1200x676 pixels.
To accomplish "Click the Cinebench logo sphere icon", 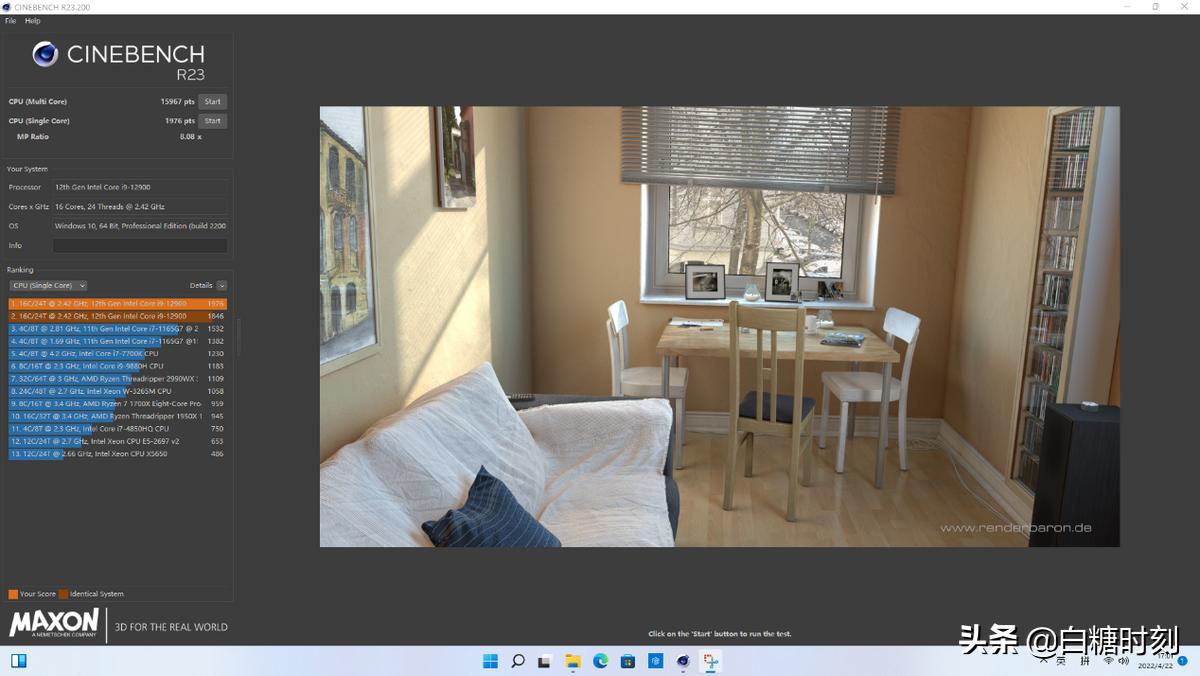I will pyautogui.click(x=45, y=54).
